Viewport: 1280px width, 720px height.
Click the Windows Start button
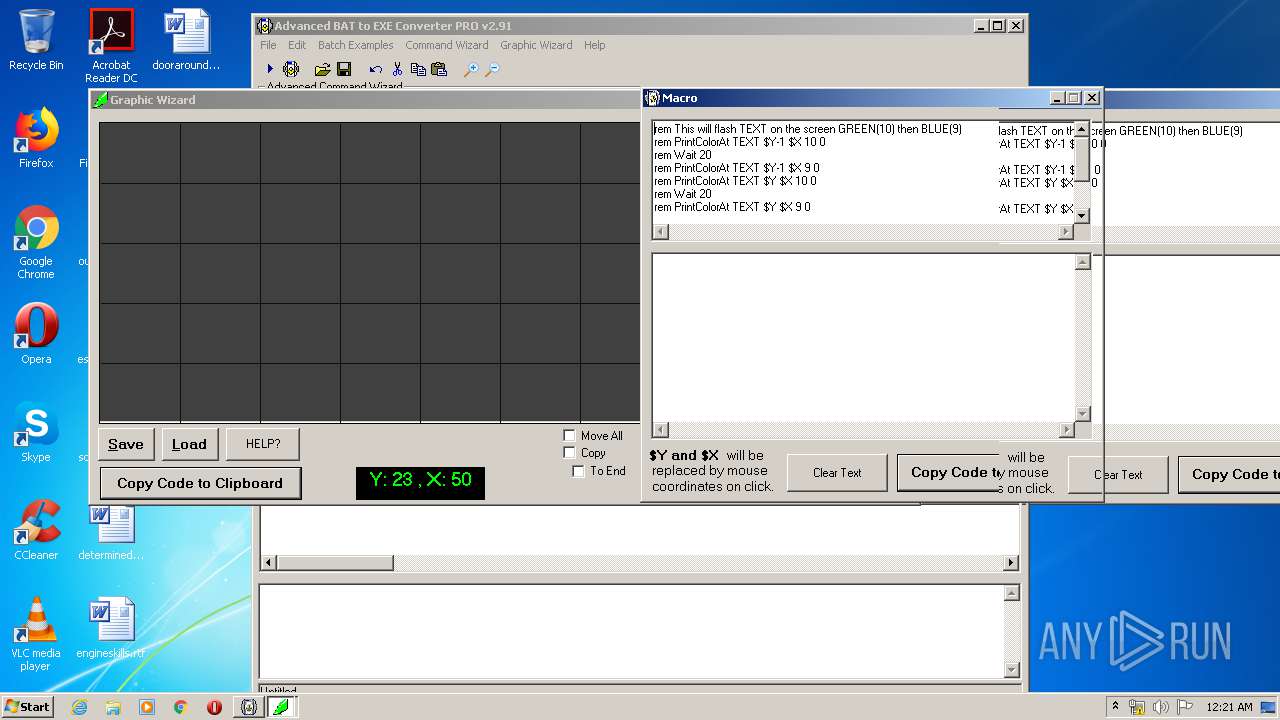click(x=28, y=707)
